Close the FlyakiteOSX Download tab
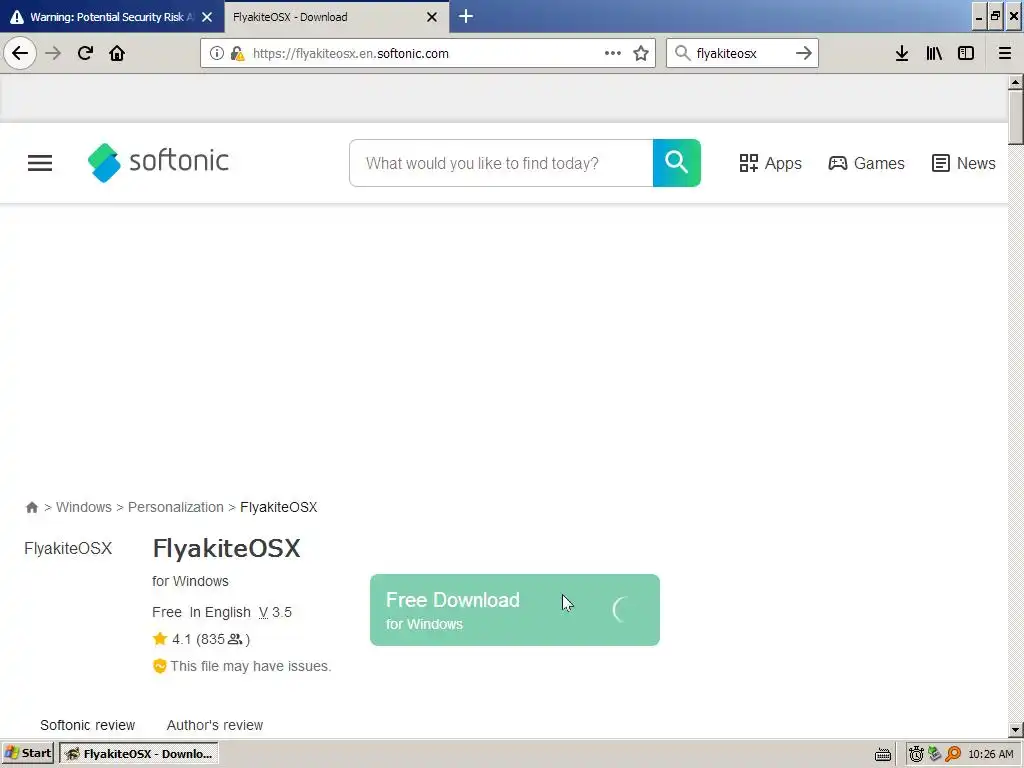 click(x=432, y=17)
